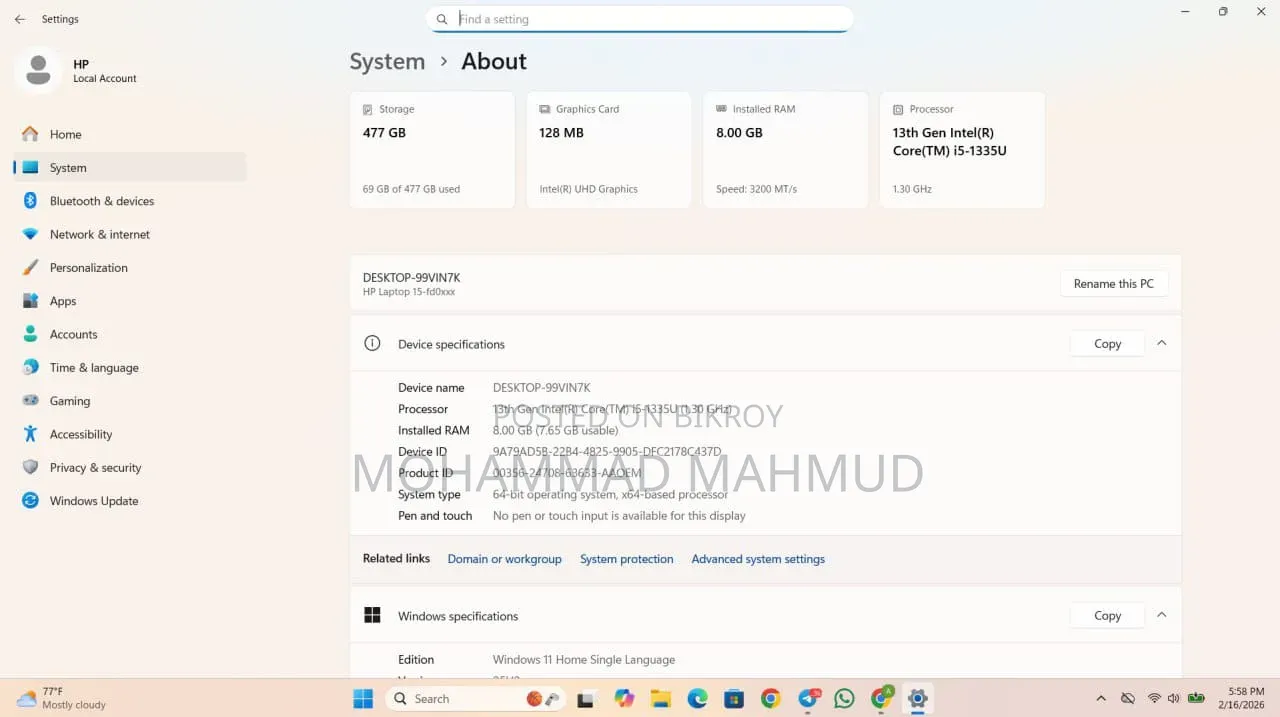This screenshot has height=717, width=1280.
Task: Show hidden system tray icons
Action: coord(1101,698)
